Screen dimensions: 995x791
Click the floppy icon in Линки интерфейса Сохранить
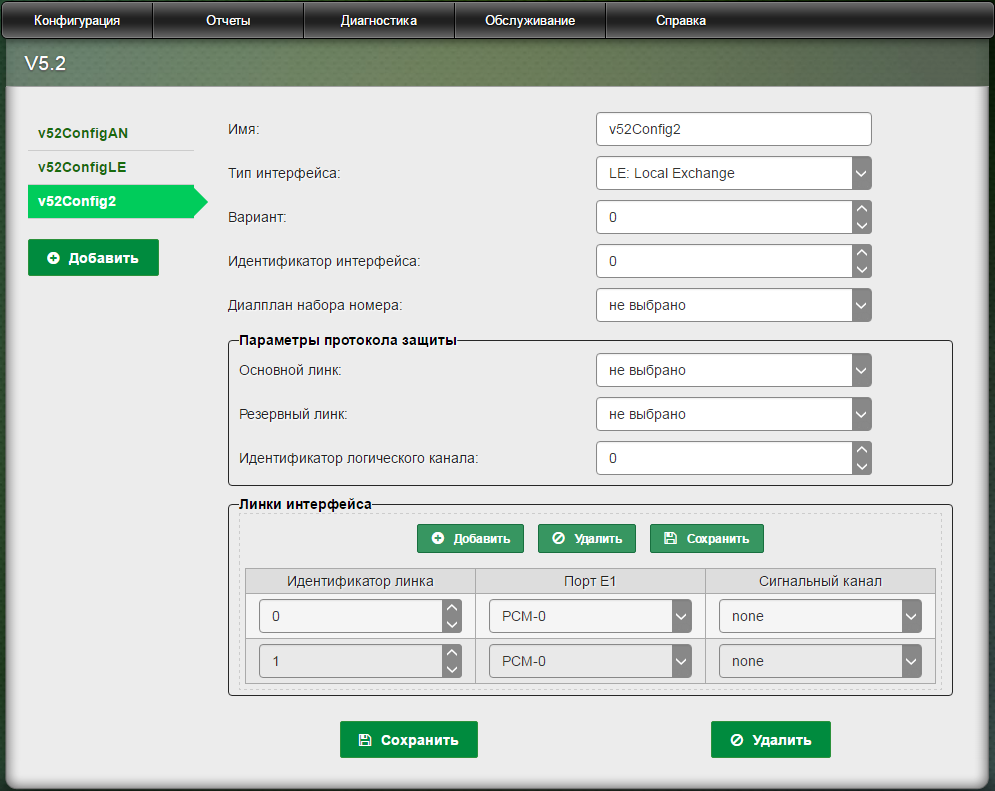click(670, 539)
